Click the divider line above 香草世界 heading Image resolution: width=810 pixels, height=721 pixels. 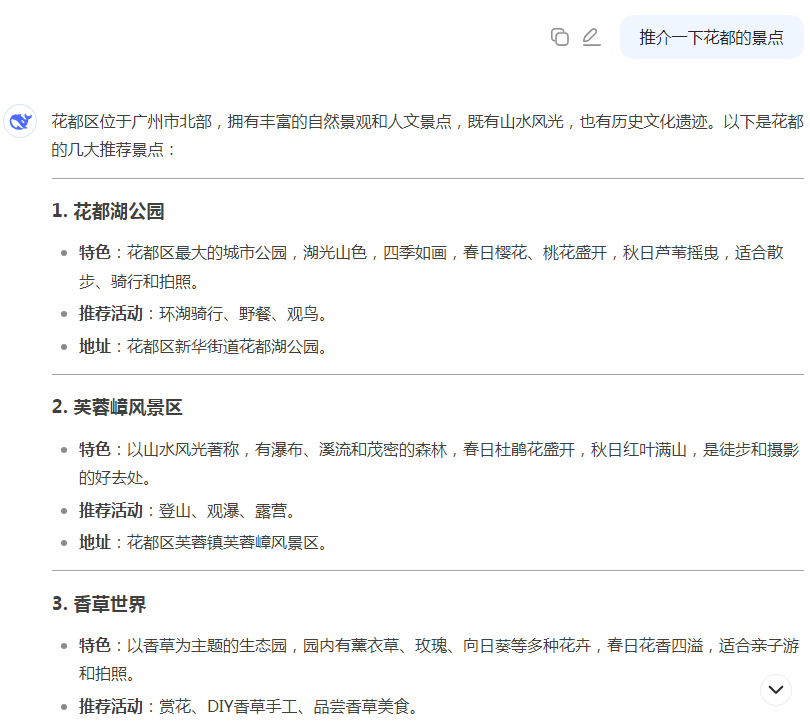pyautogui.click(x=427, y=571)
